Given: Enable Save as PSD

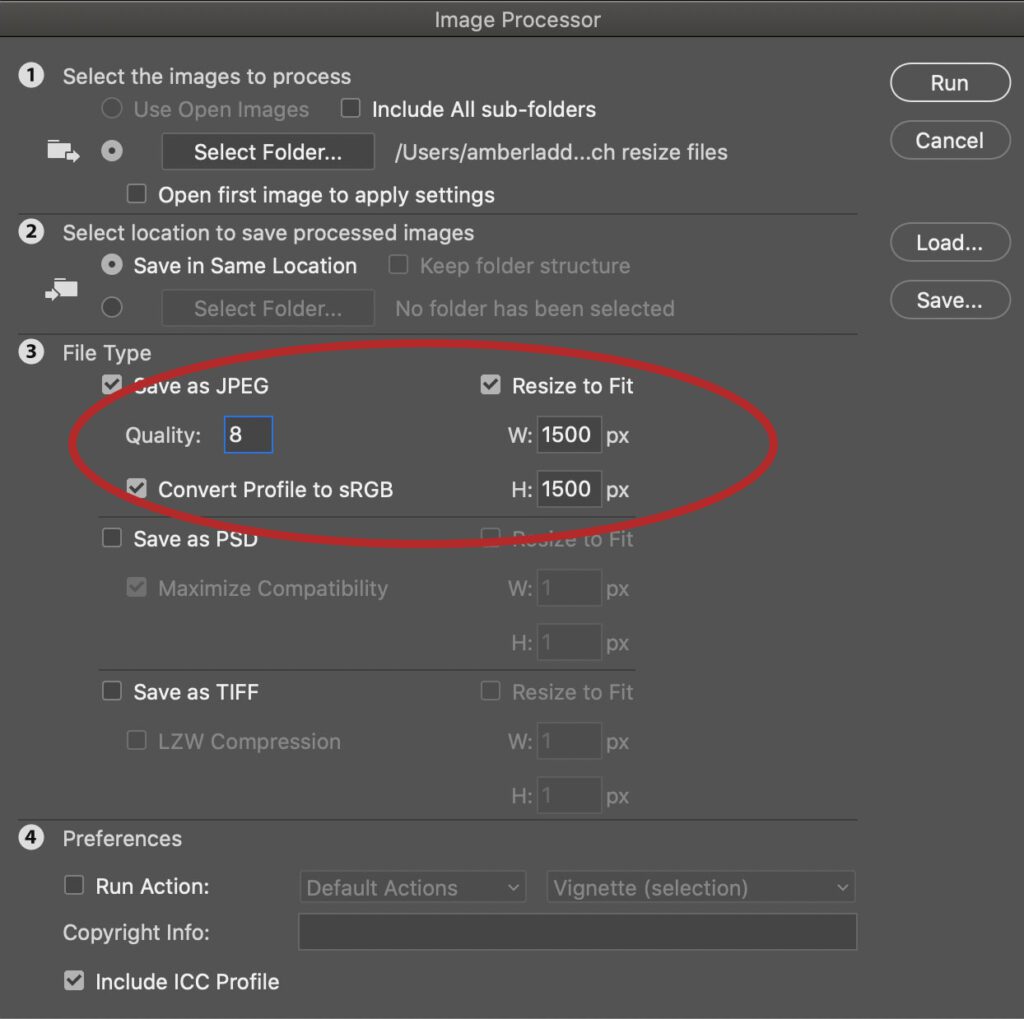Looking at the screenshot, I should tap(112, 538).
